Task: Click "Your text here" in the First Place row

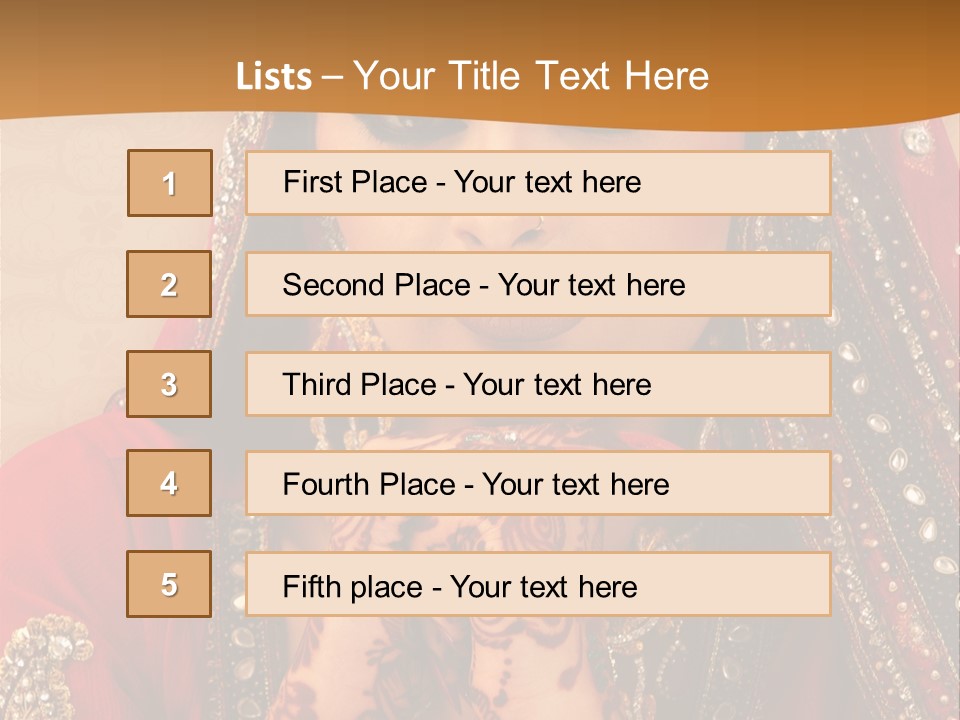Action: [547, 182]
